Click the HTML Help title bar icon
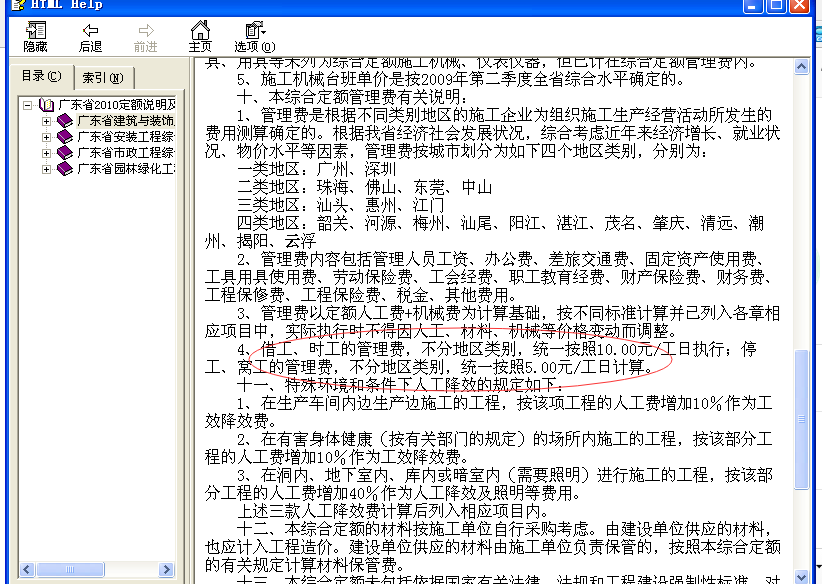 (18, 5)
